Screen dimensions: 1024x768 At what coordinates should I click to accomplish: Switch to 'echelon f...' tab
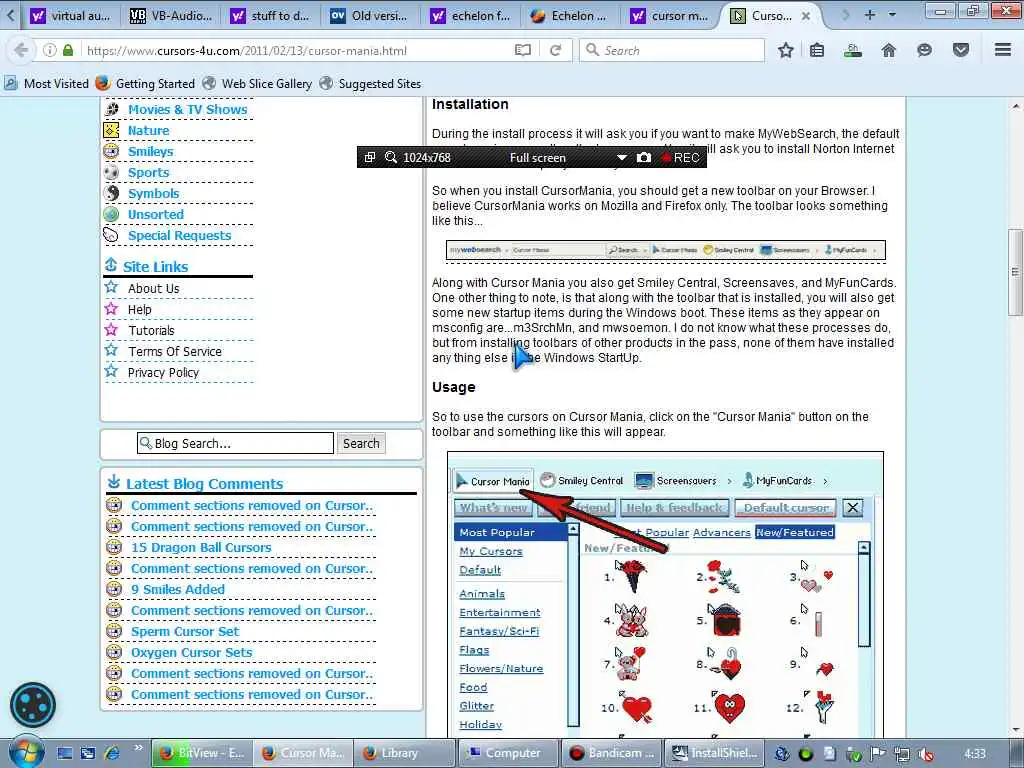pyautogui.click(x=470, y=16)
